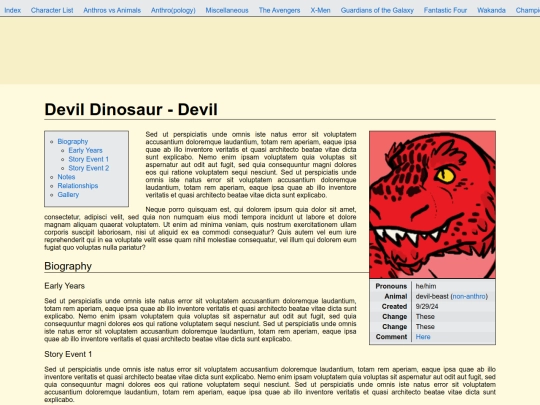Screen dimensions: 540x405
Task: Jump to Gallery section link
Action: click(68, 195)
